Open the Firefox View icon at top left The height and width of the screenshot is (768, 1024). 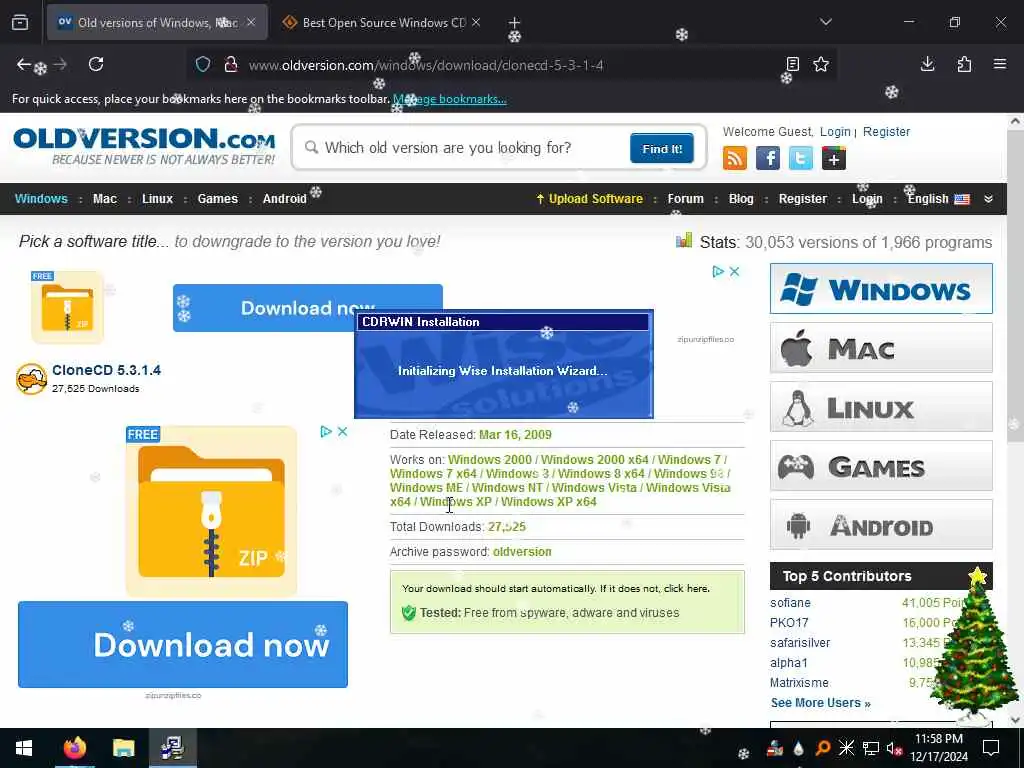(x=20, y=22)
